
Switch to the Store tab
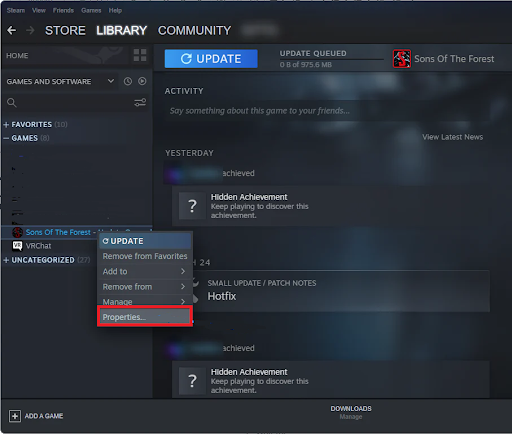[65, 31]
